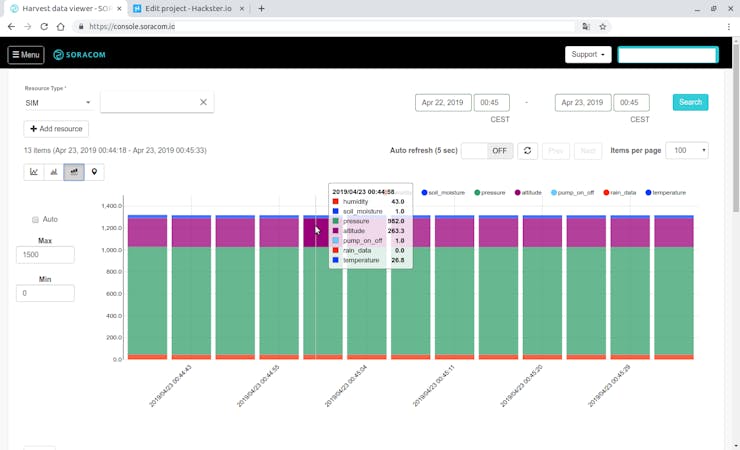Click the manual refresh icon button

(528, 150)
